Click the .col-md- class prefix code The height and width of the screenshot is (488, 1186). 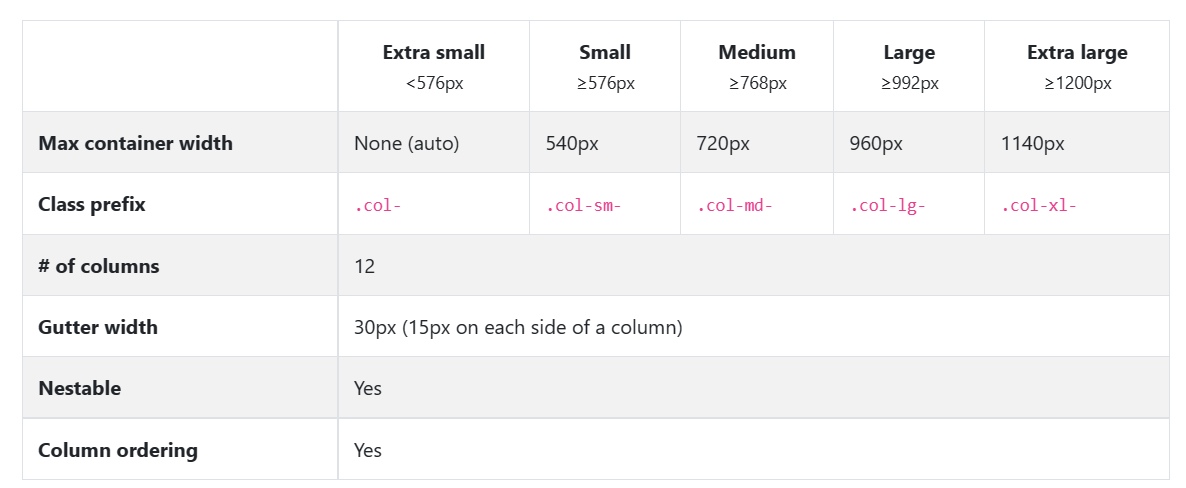point(735,206)
